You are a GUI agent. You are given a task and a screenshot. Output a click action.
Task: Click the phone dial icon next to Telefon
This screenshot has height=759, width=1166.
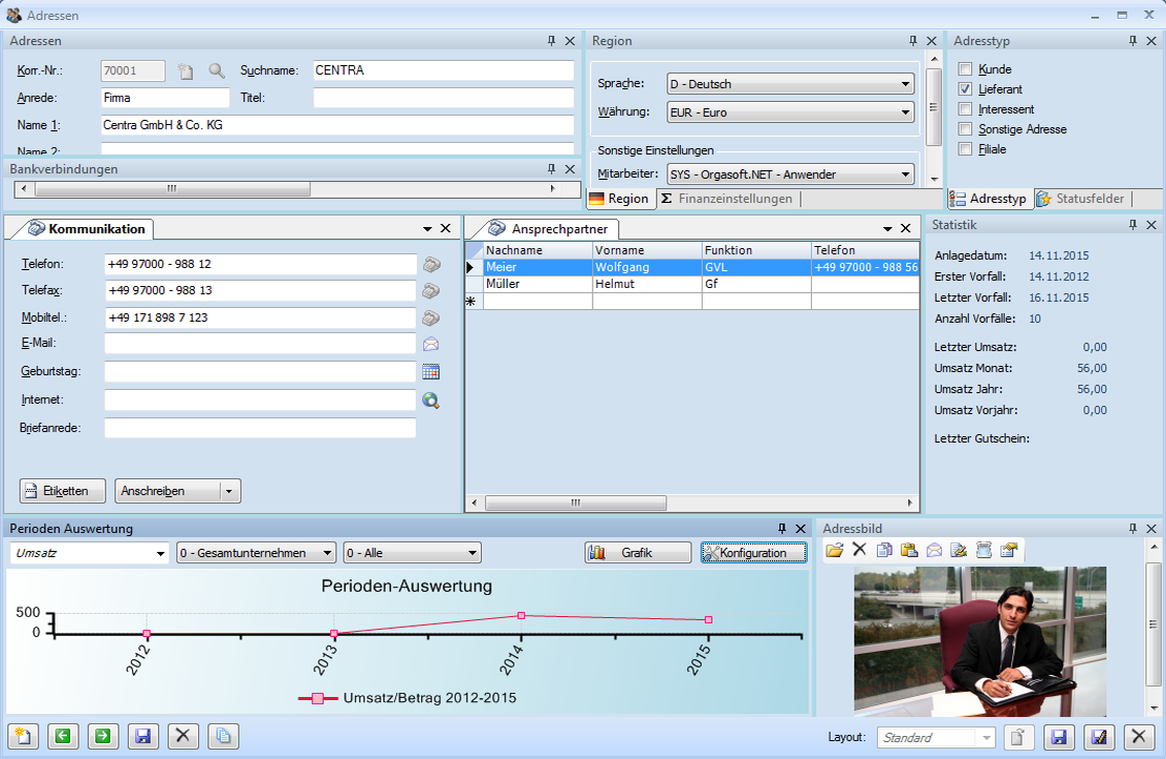click(x=431, y=265)
